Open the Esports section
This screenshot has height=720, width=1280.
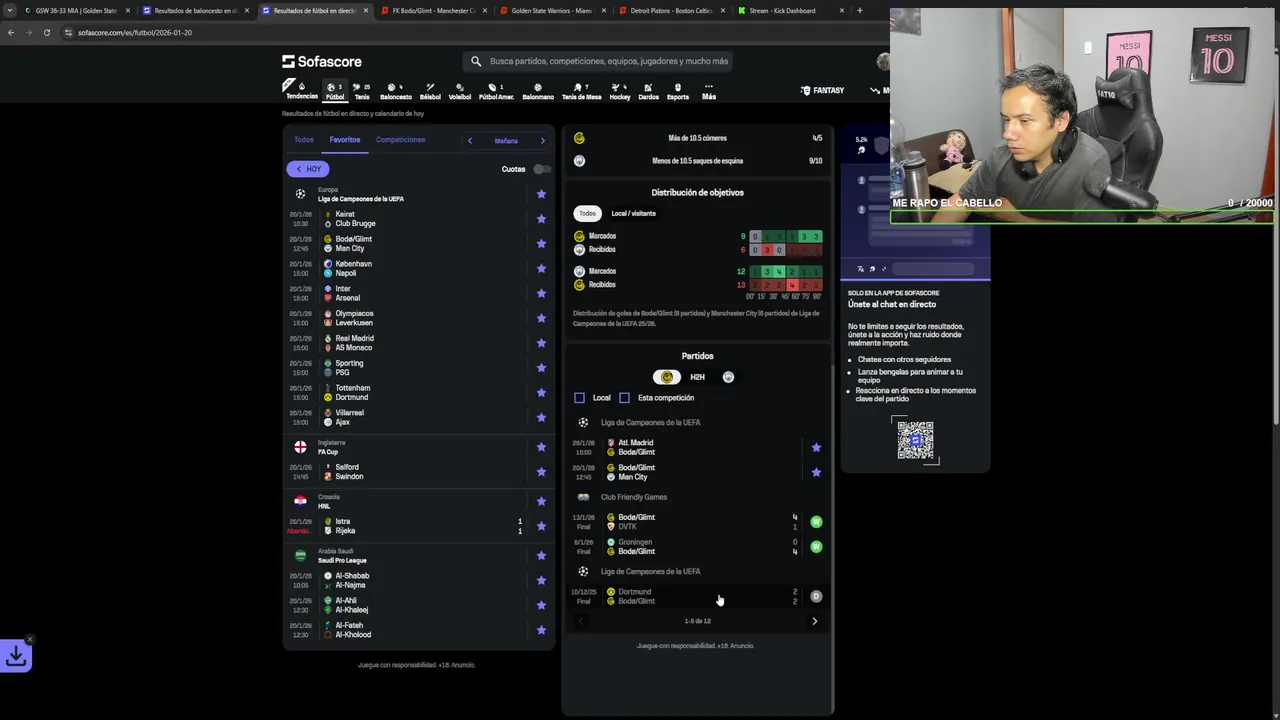678,90
